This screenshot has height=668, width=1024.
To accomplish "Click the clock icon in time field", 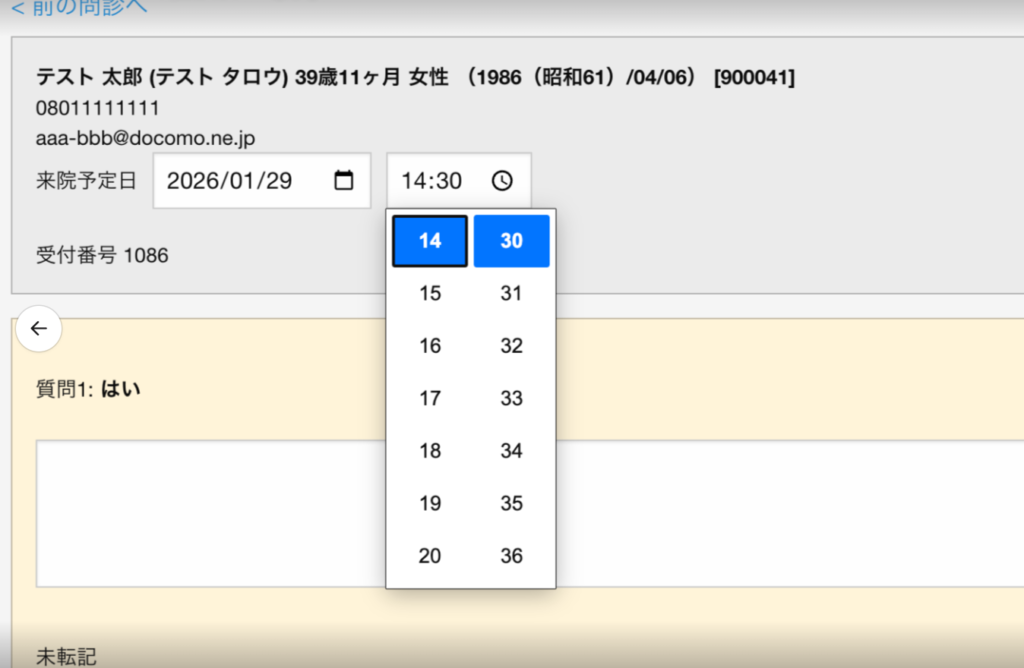I will [502, 181].
